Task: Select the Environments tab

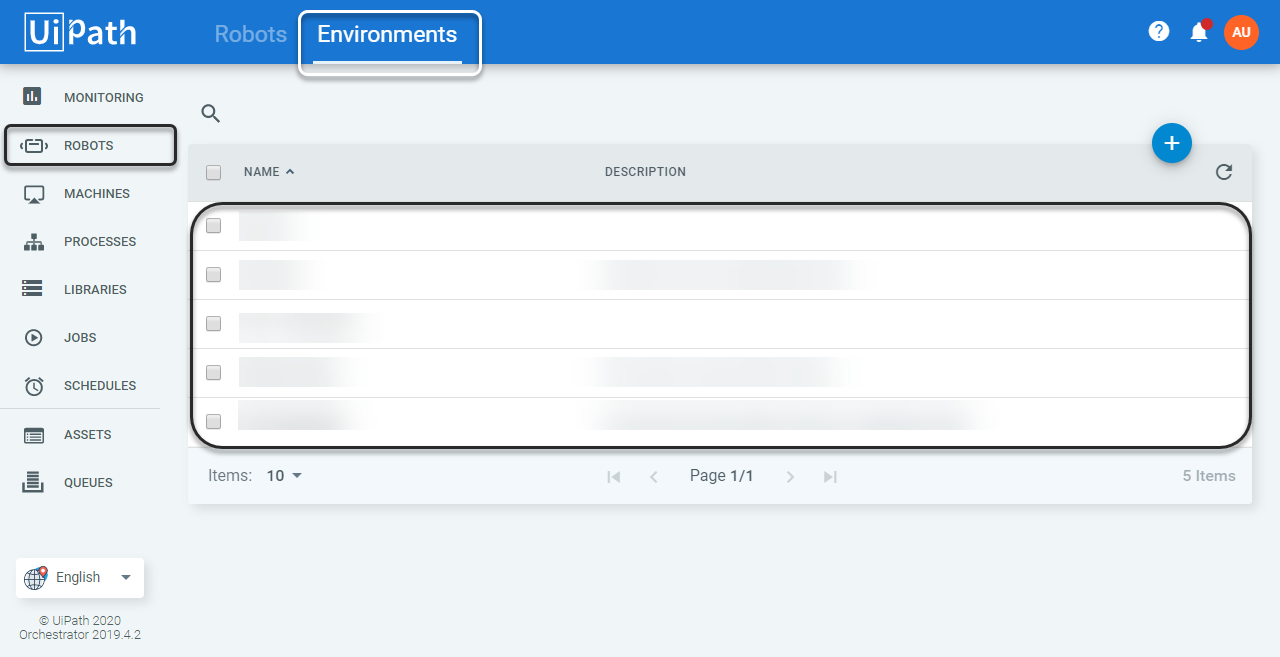Action: 387,34
